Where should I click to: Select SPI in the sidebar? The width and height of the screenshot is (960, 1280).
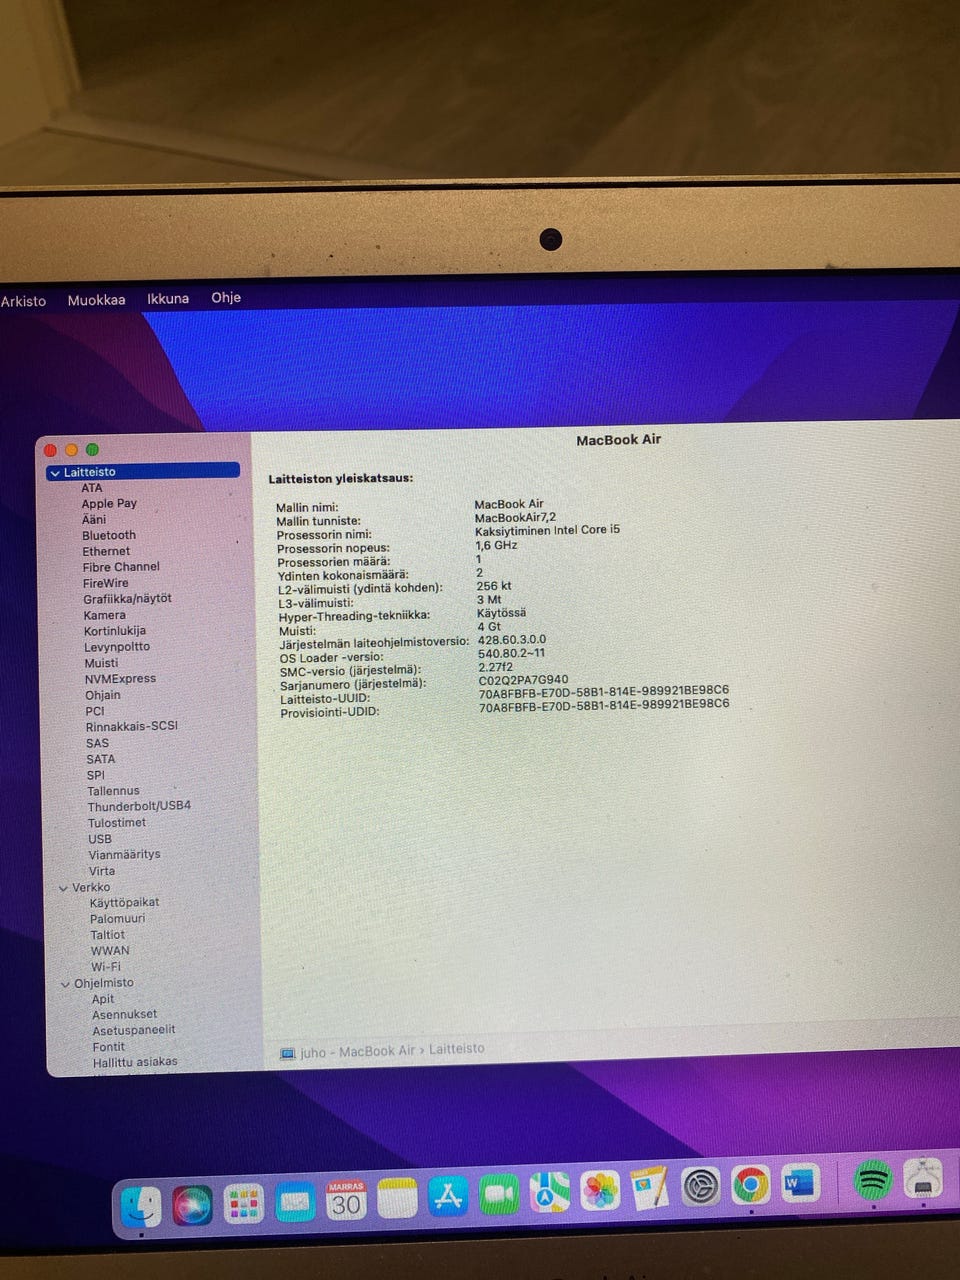[96, 775]
